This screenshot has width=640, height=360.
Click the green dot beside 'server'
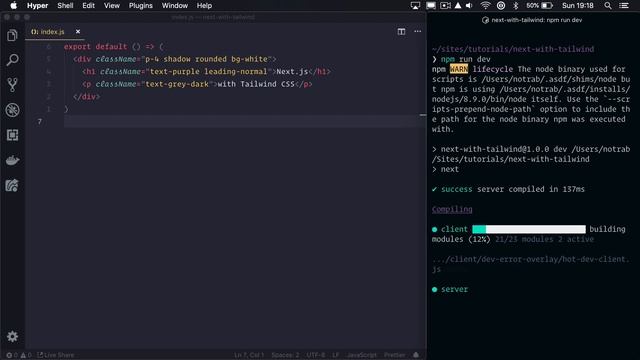click(x=434, y=289)
